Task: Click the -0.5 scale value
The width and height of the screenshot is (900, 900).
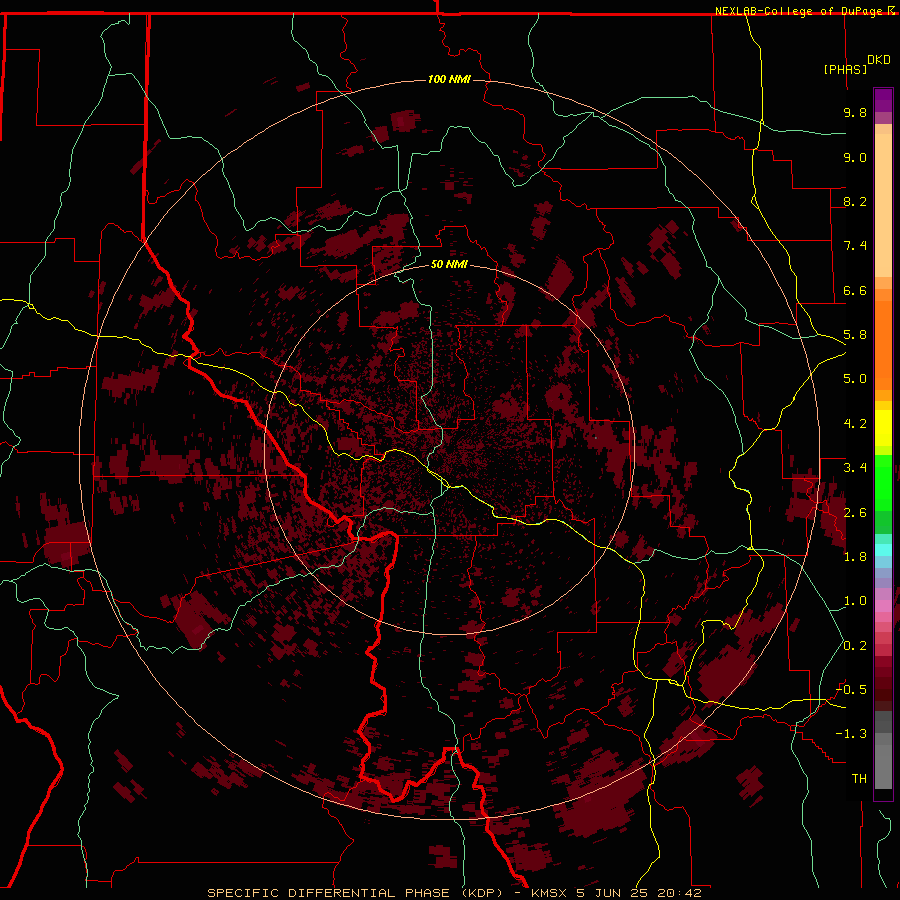Action: coord(851,690)
